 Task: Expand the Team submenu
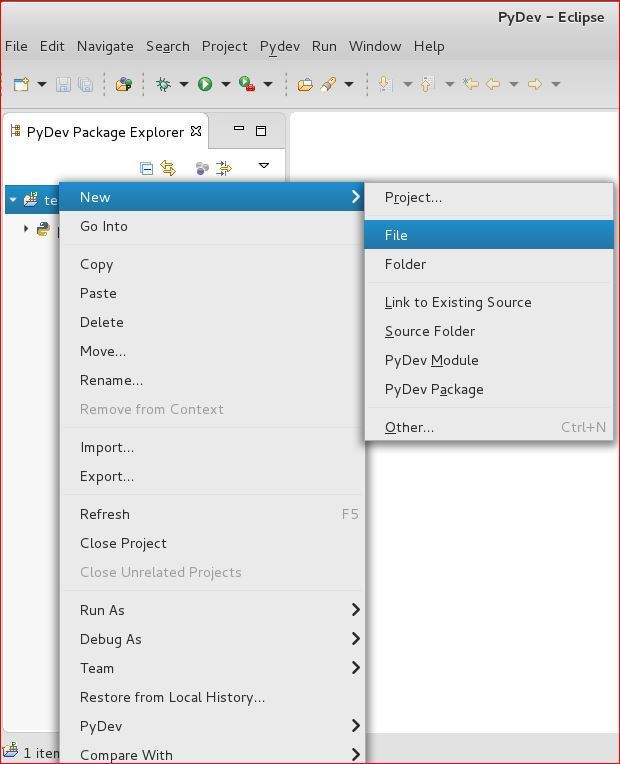click(212, 668)
